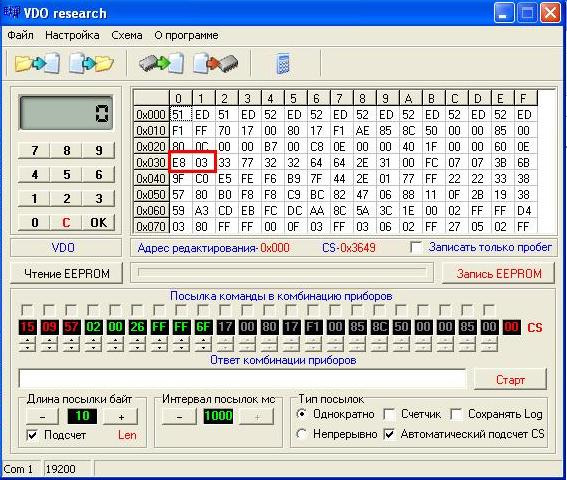The image size is (567, 480).
Task: Click the length value 10
Action: 82,416
